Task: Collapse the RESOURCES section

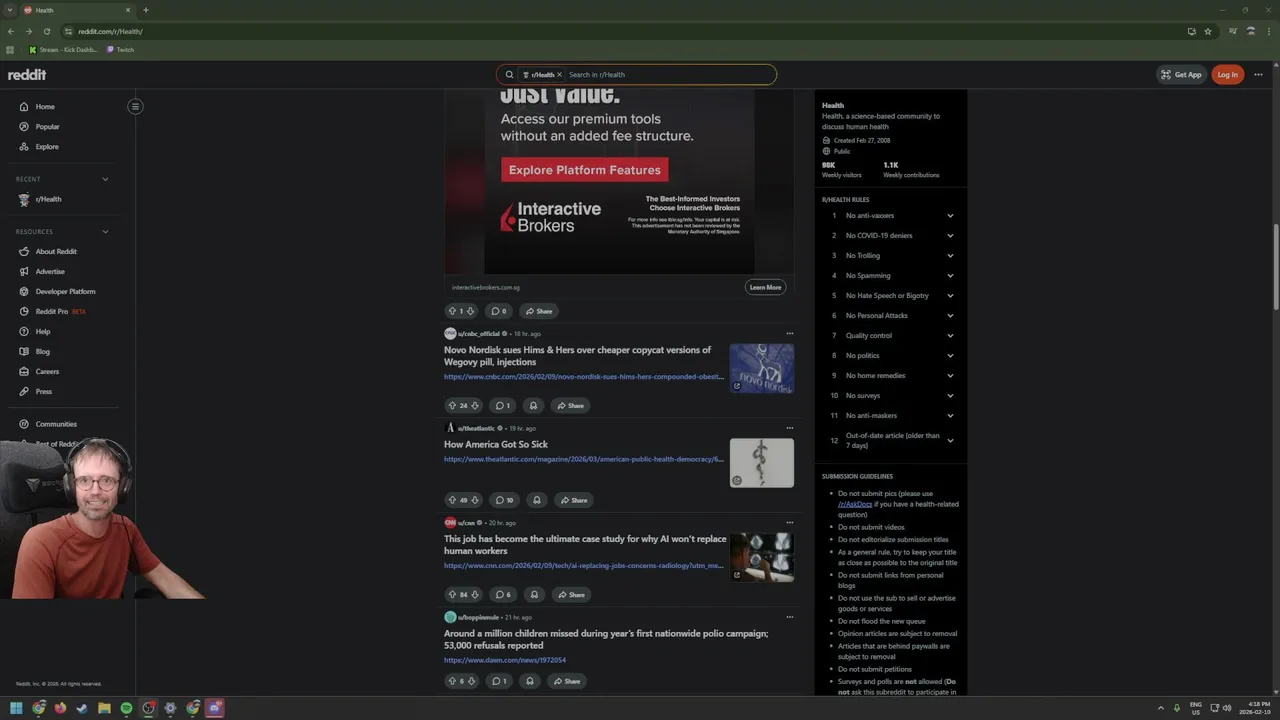Action: [105, 232]
